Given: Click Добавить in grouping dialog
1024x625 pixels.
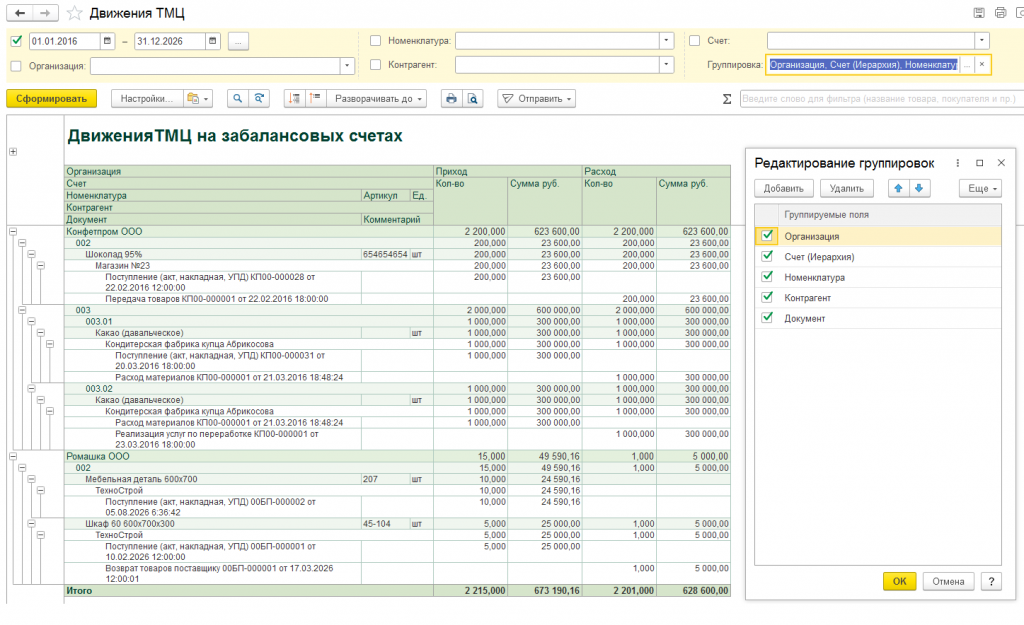Looking at the screenshot, I should point(784,188).
